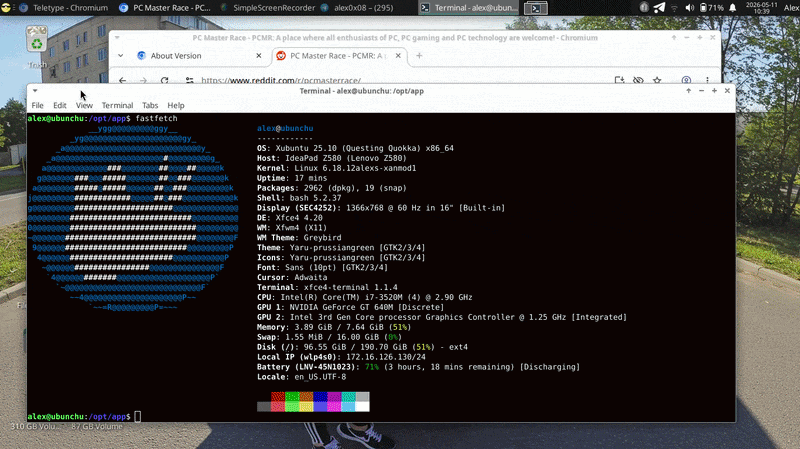Click the Chromium window title text

tap(395, 38)
